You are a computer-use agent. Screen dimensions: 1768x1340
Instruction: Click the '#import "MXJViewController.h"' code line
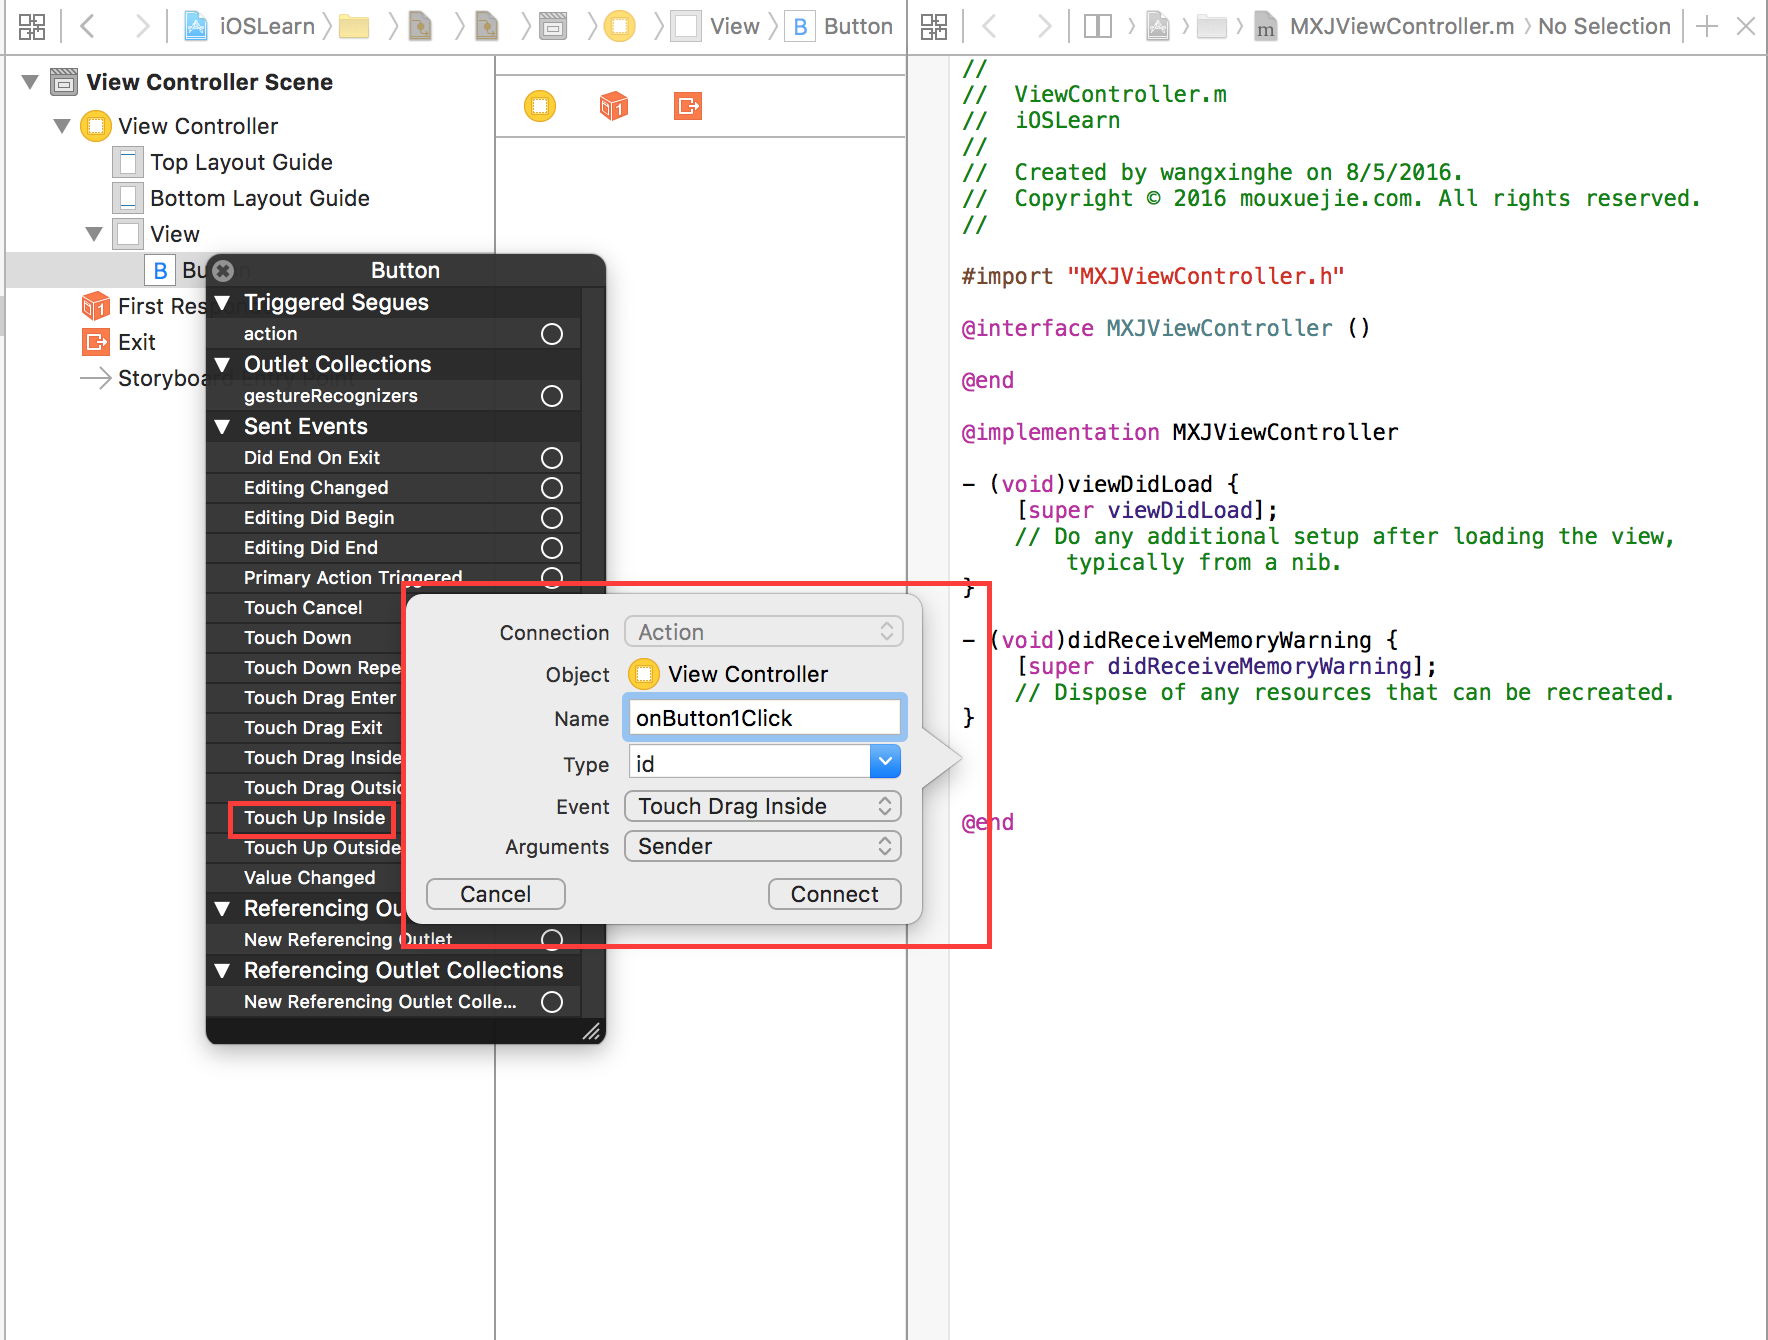pos(1153,276)
